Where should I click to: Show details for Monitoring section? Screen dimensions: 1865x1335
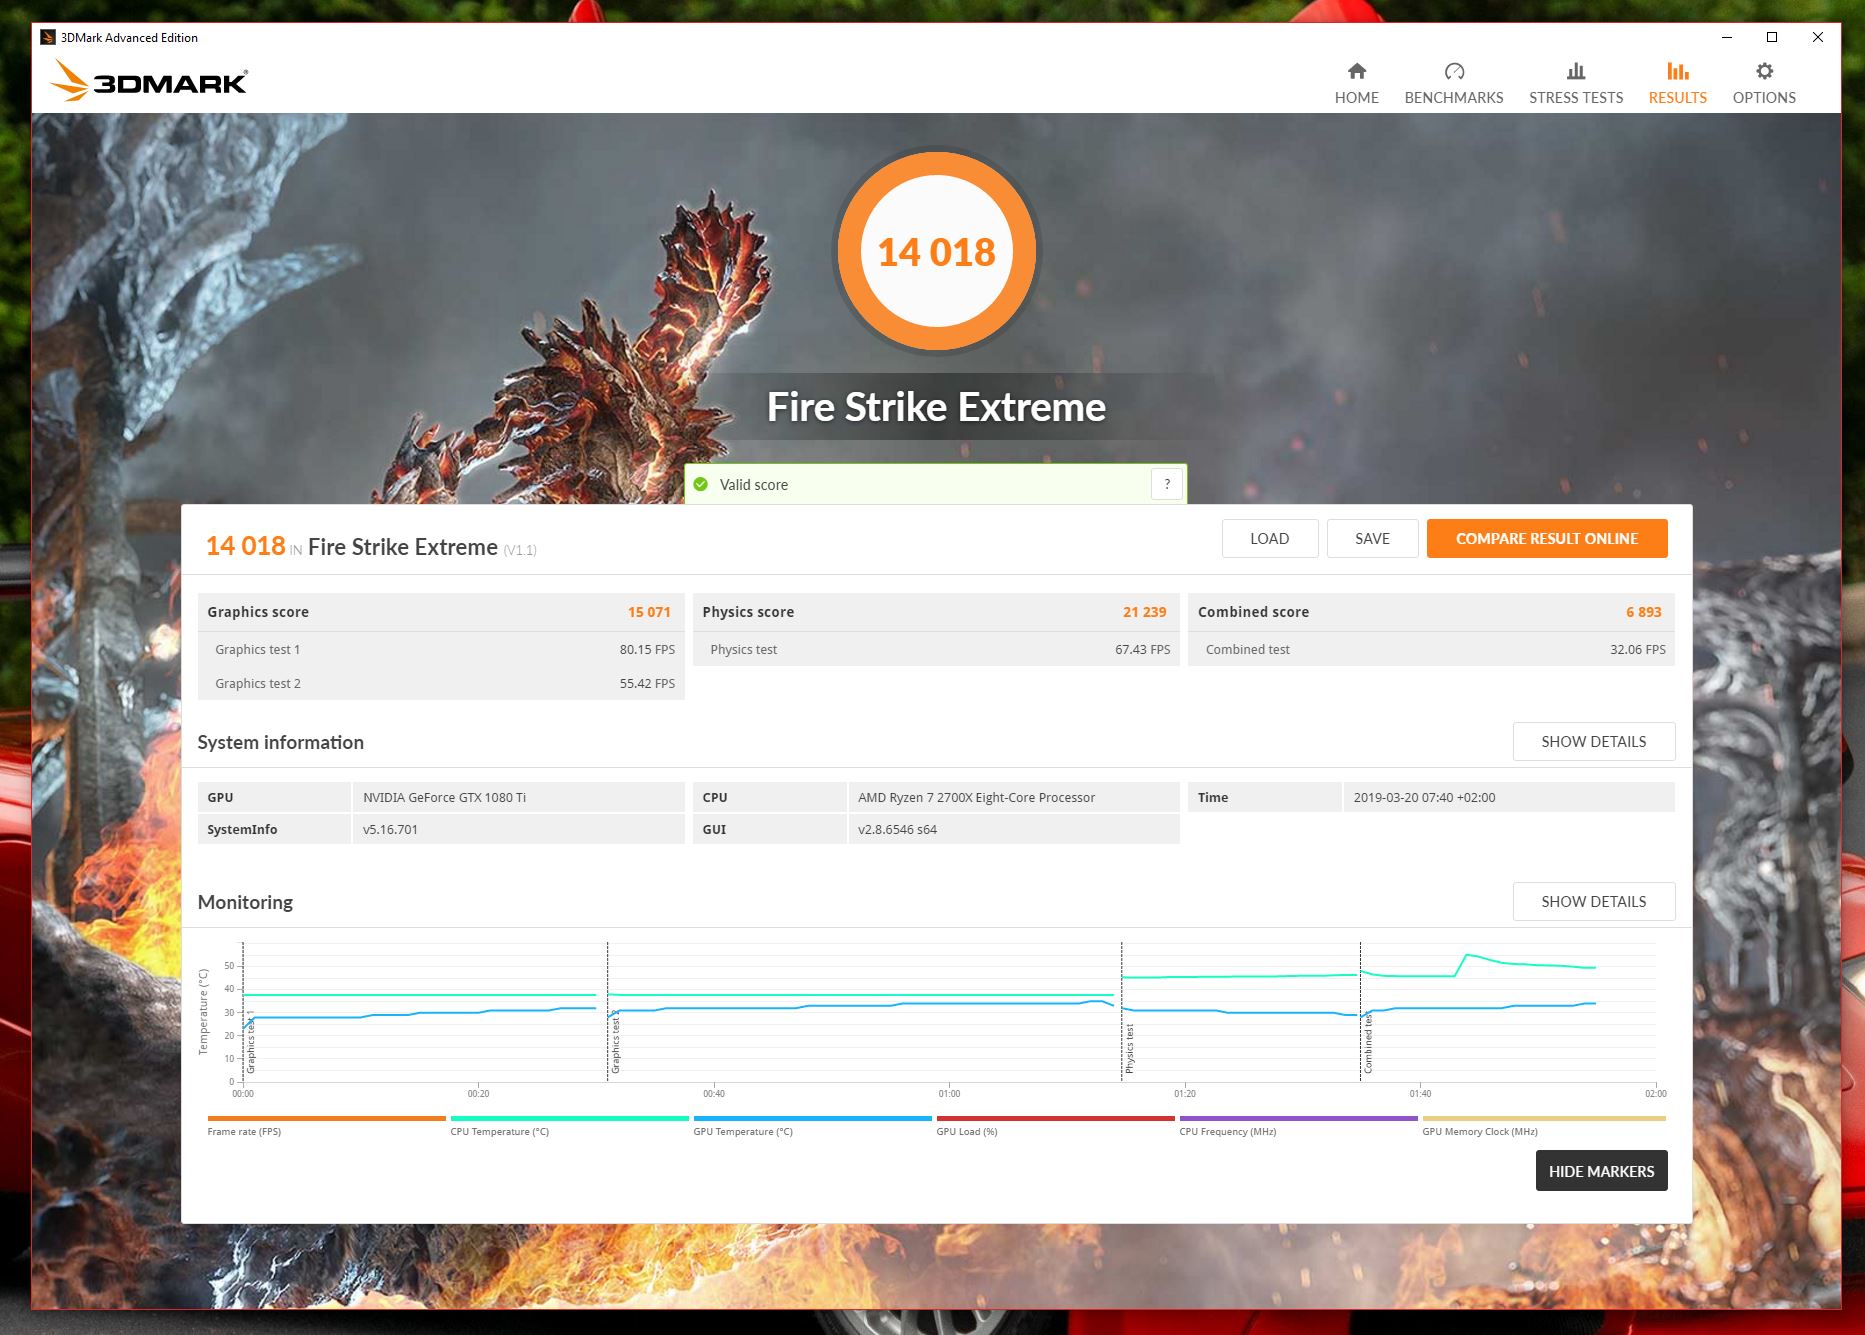click(1593, 901)
